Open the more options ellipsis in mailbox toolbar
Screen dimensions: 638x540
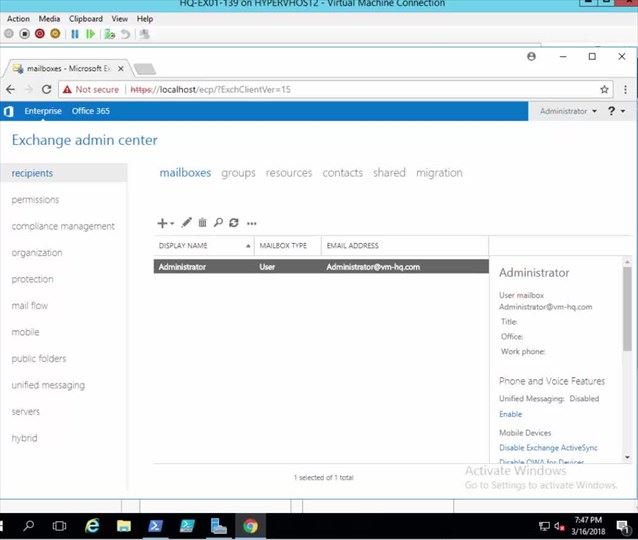(x=252, y=223)
